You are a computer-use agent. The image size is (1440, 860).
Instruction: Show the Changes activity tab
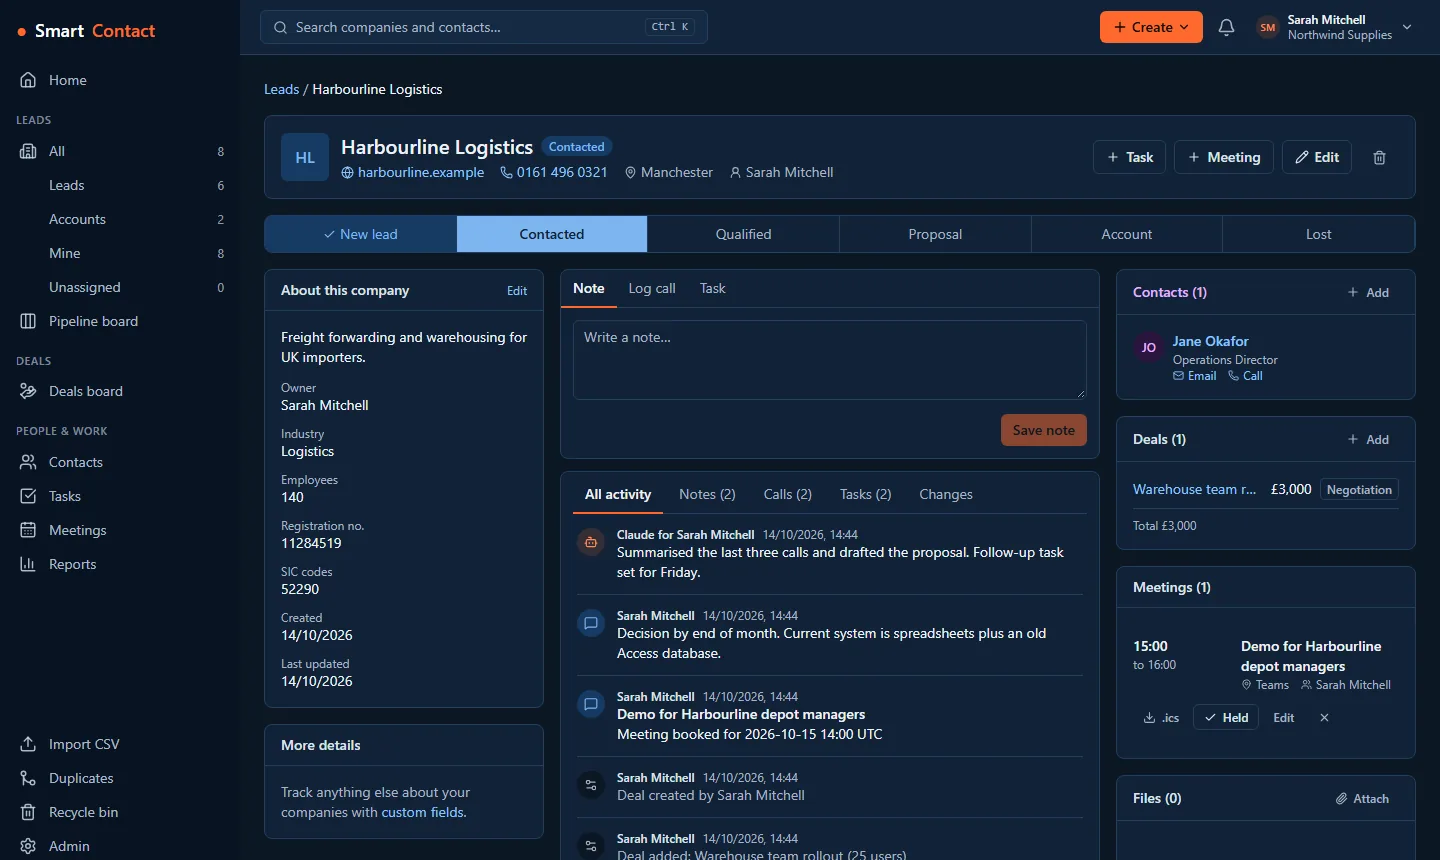coord(946,494)
